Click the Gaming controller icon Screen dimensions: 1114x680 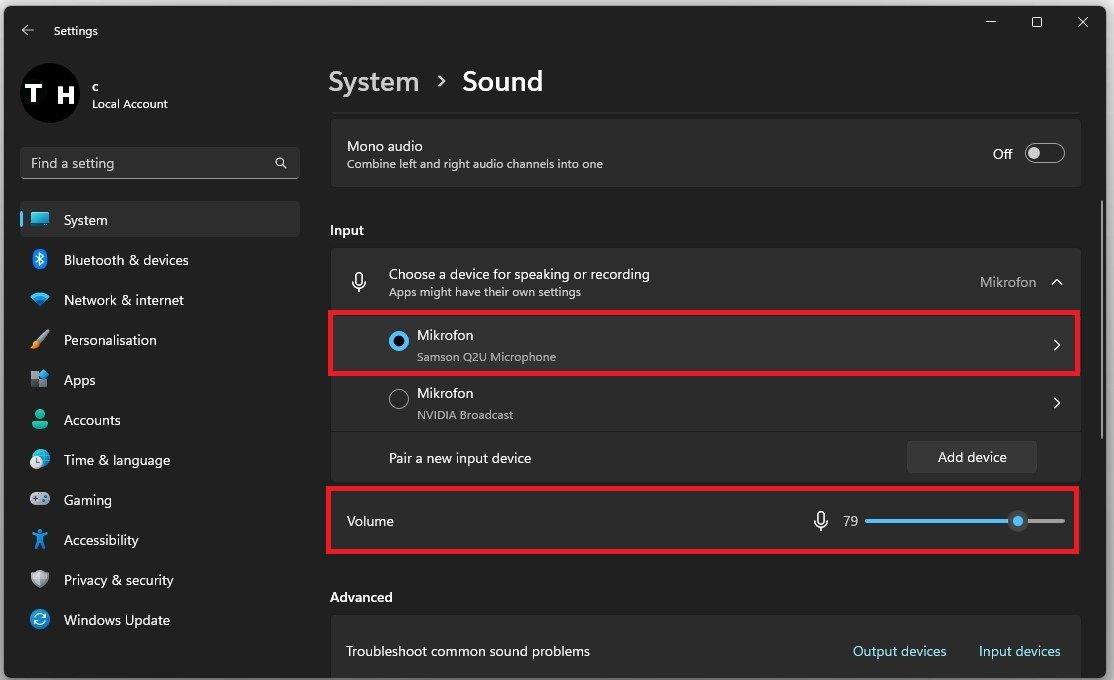click(x=40, y=500)
